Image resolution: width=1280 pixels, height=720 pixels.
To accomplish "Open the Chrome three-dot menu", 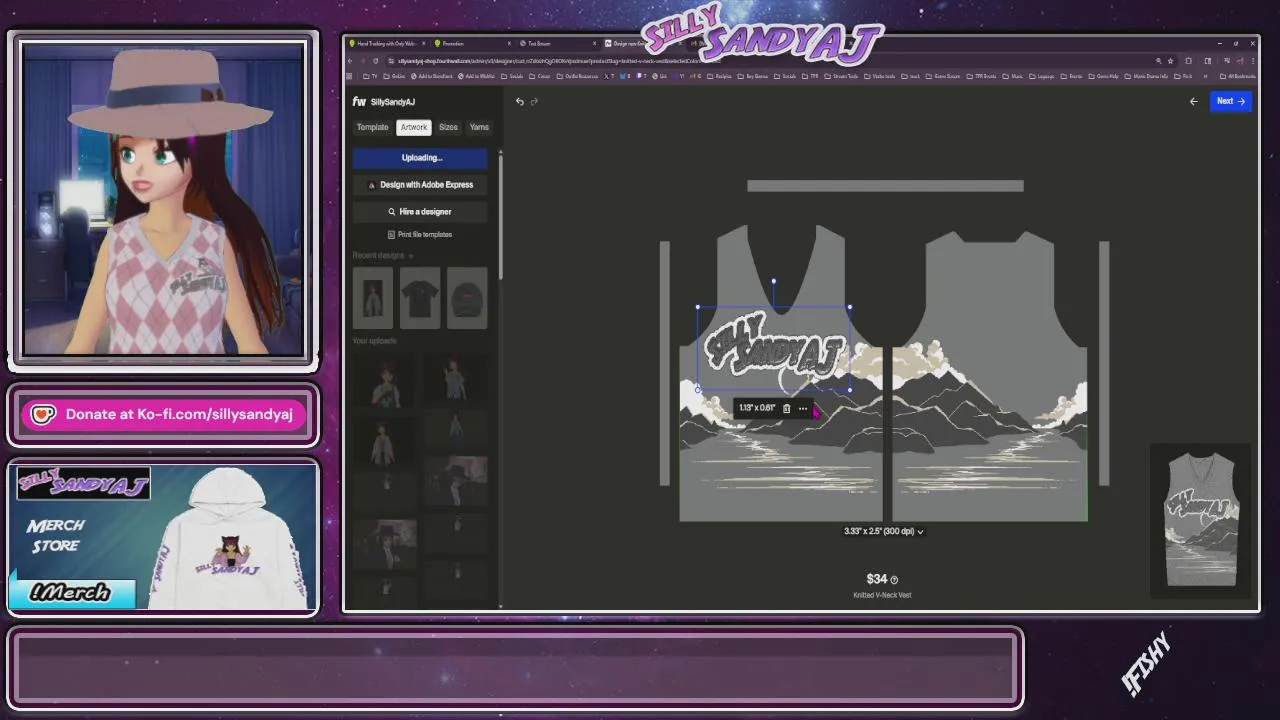I will point(1252,61).
